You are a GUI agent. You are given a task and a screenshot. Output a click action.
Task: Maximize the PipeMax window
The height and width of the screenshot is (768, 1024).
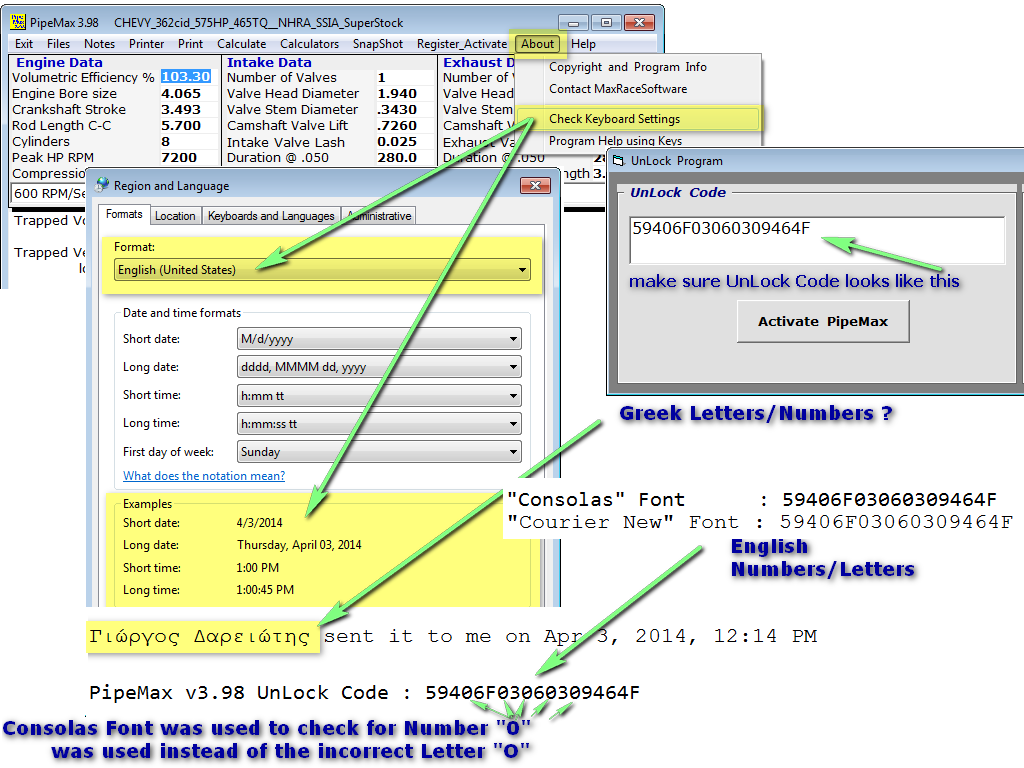click(x=606, y=23)
